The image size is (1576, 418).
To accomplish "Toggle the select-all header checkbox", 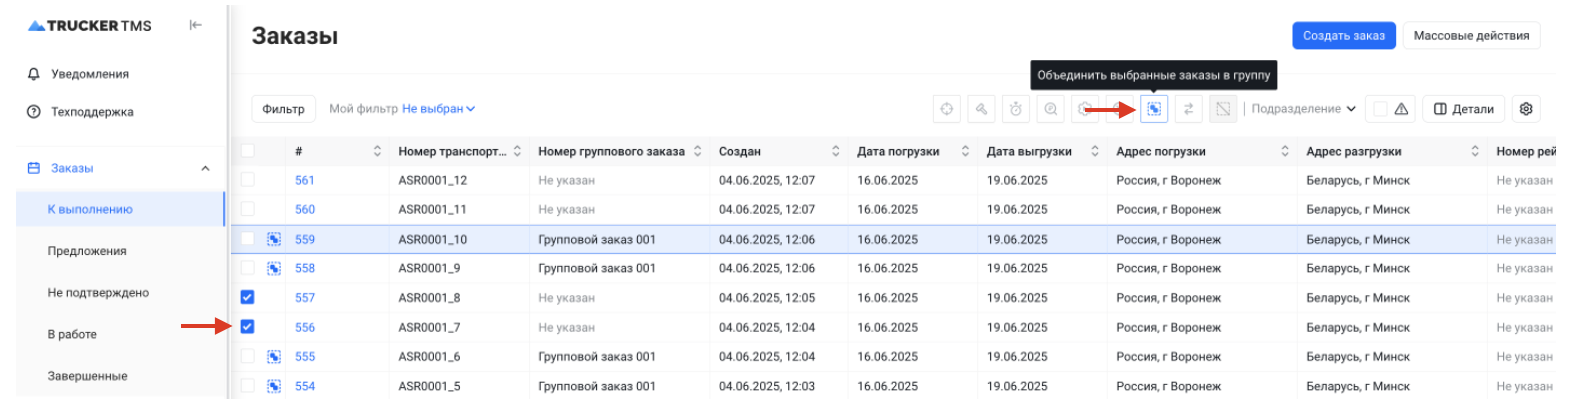I will point(247,151).
